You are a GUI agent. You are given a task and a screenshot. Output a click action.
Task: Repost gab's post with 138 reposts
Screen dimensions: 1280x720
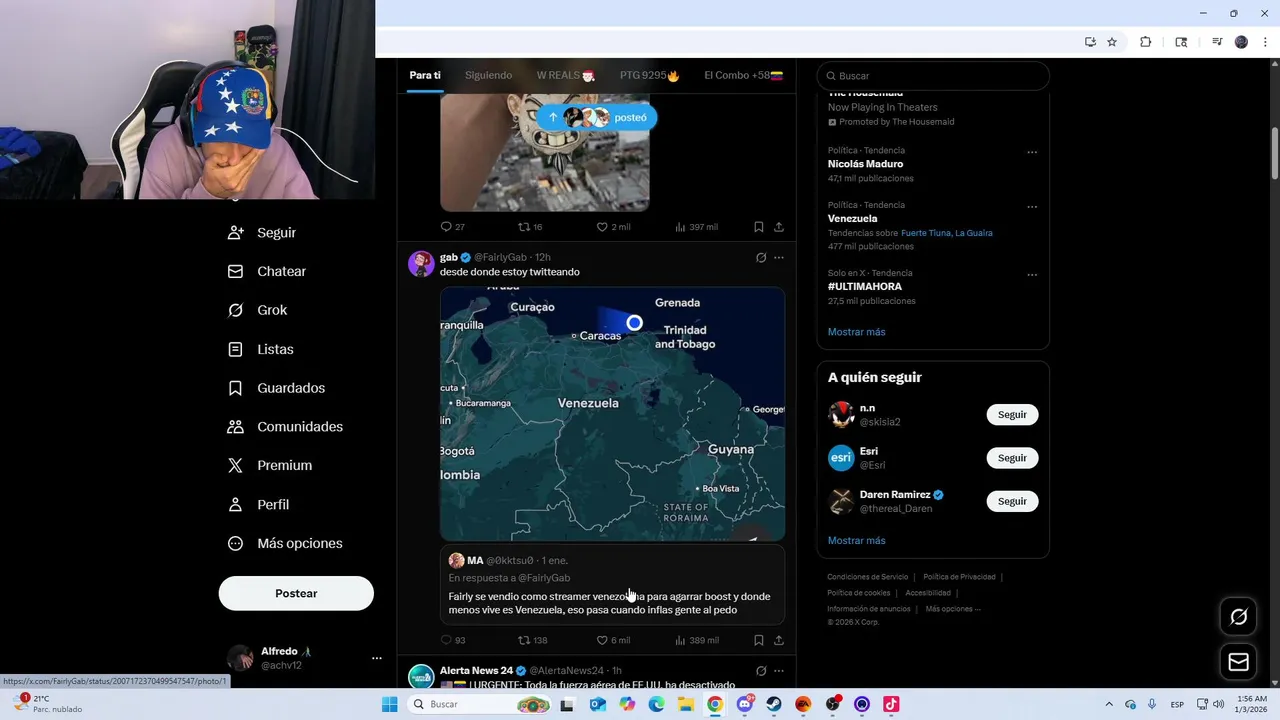[532, 640]
